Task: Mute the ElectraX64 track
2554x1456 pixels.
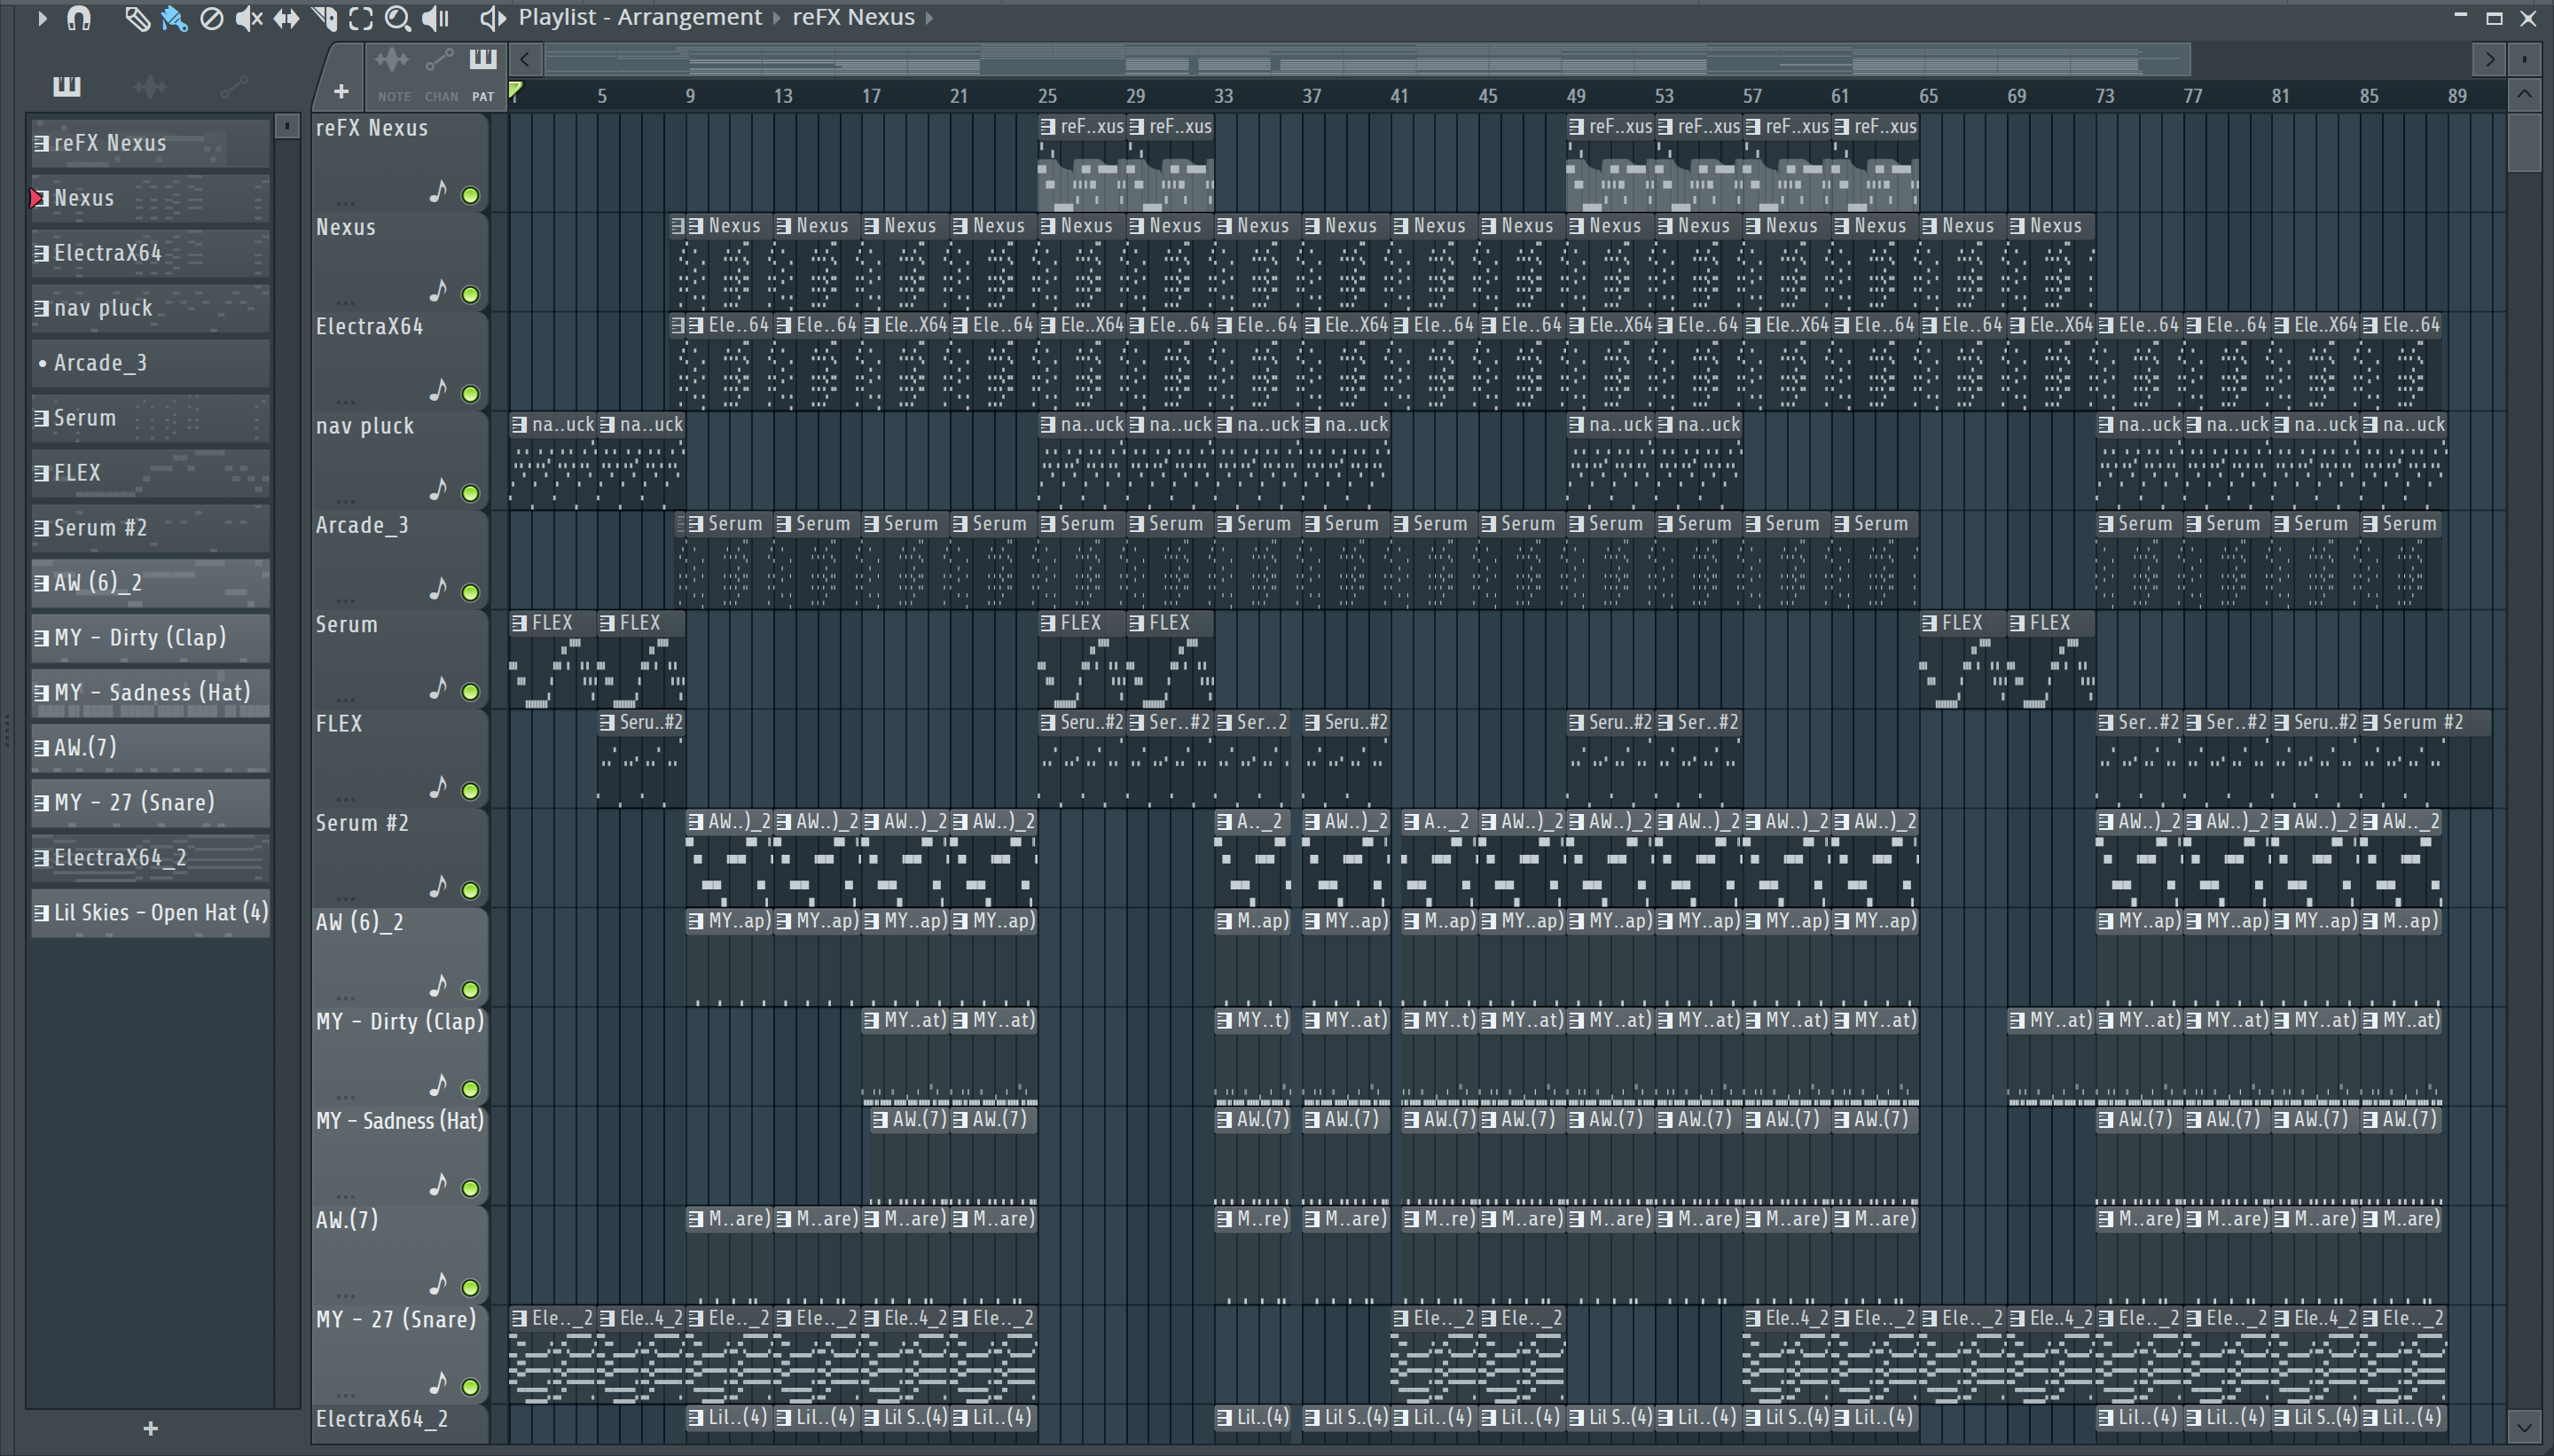Action: pyautogui.click(x=470, y=394)
